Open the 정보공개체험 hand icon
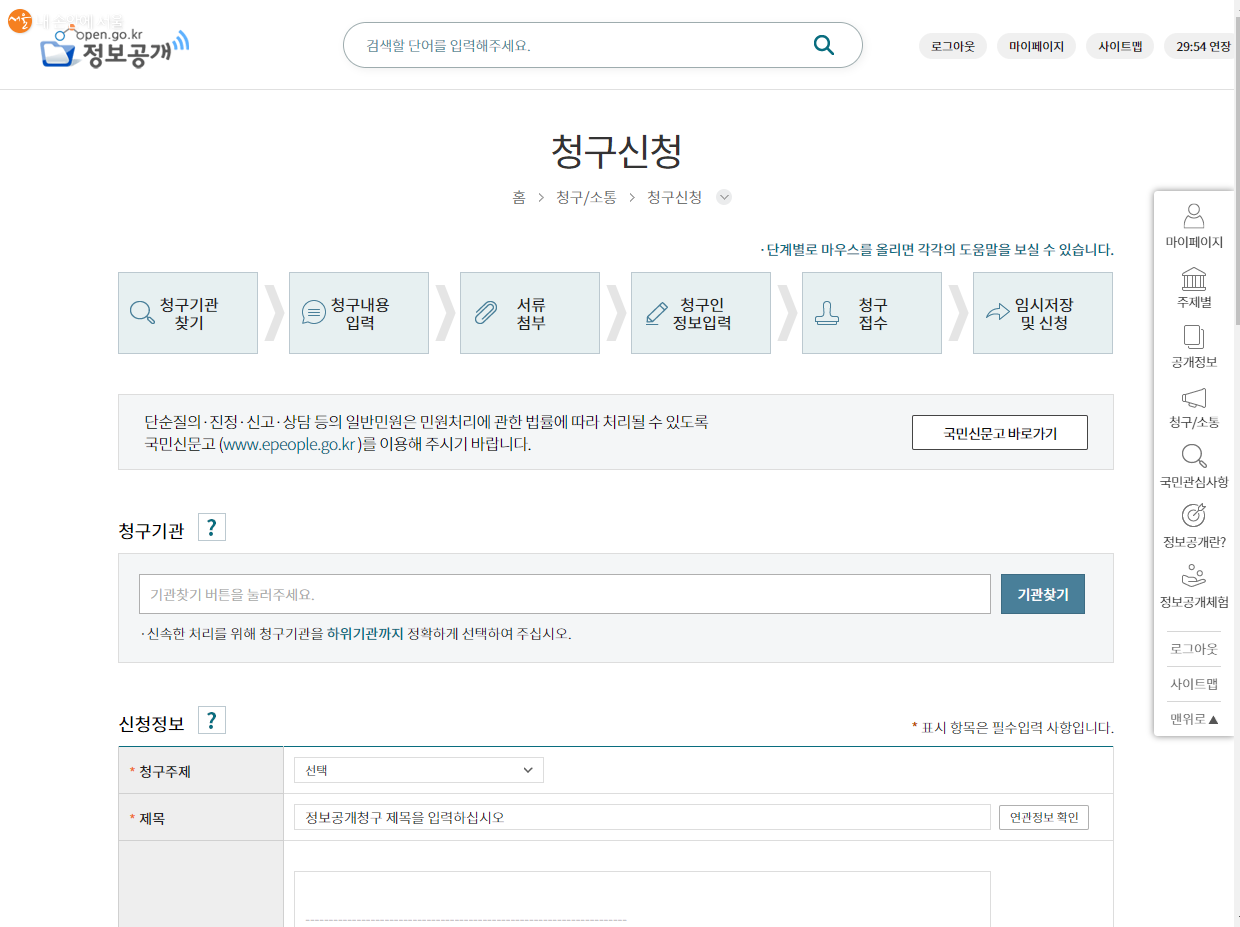The height and width of the screenshot is (927, 1240). (x=1193, y=576)
